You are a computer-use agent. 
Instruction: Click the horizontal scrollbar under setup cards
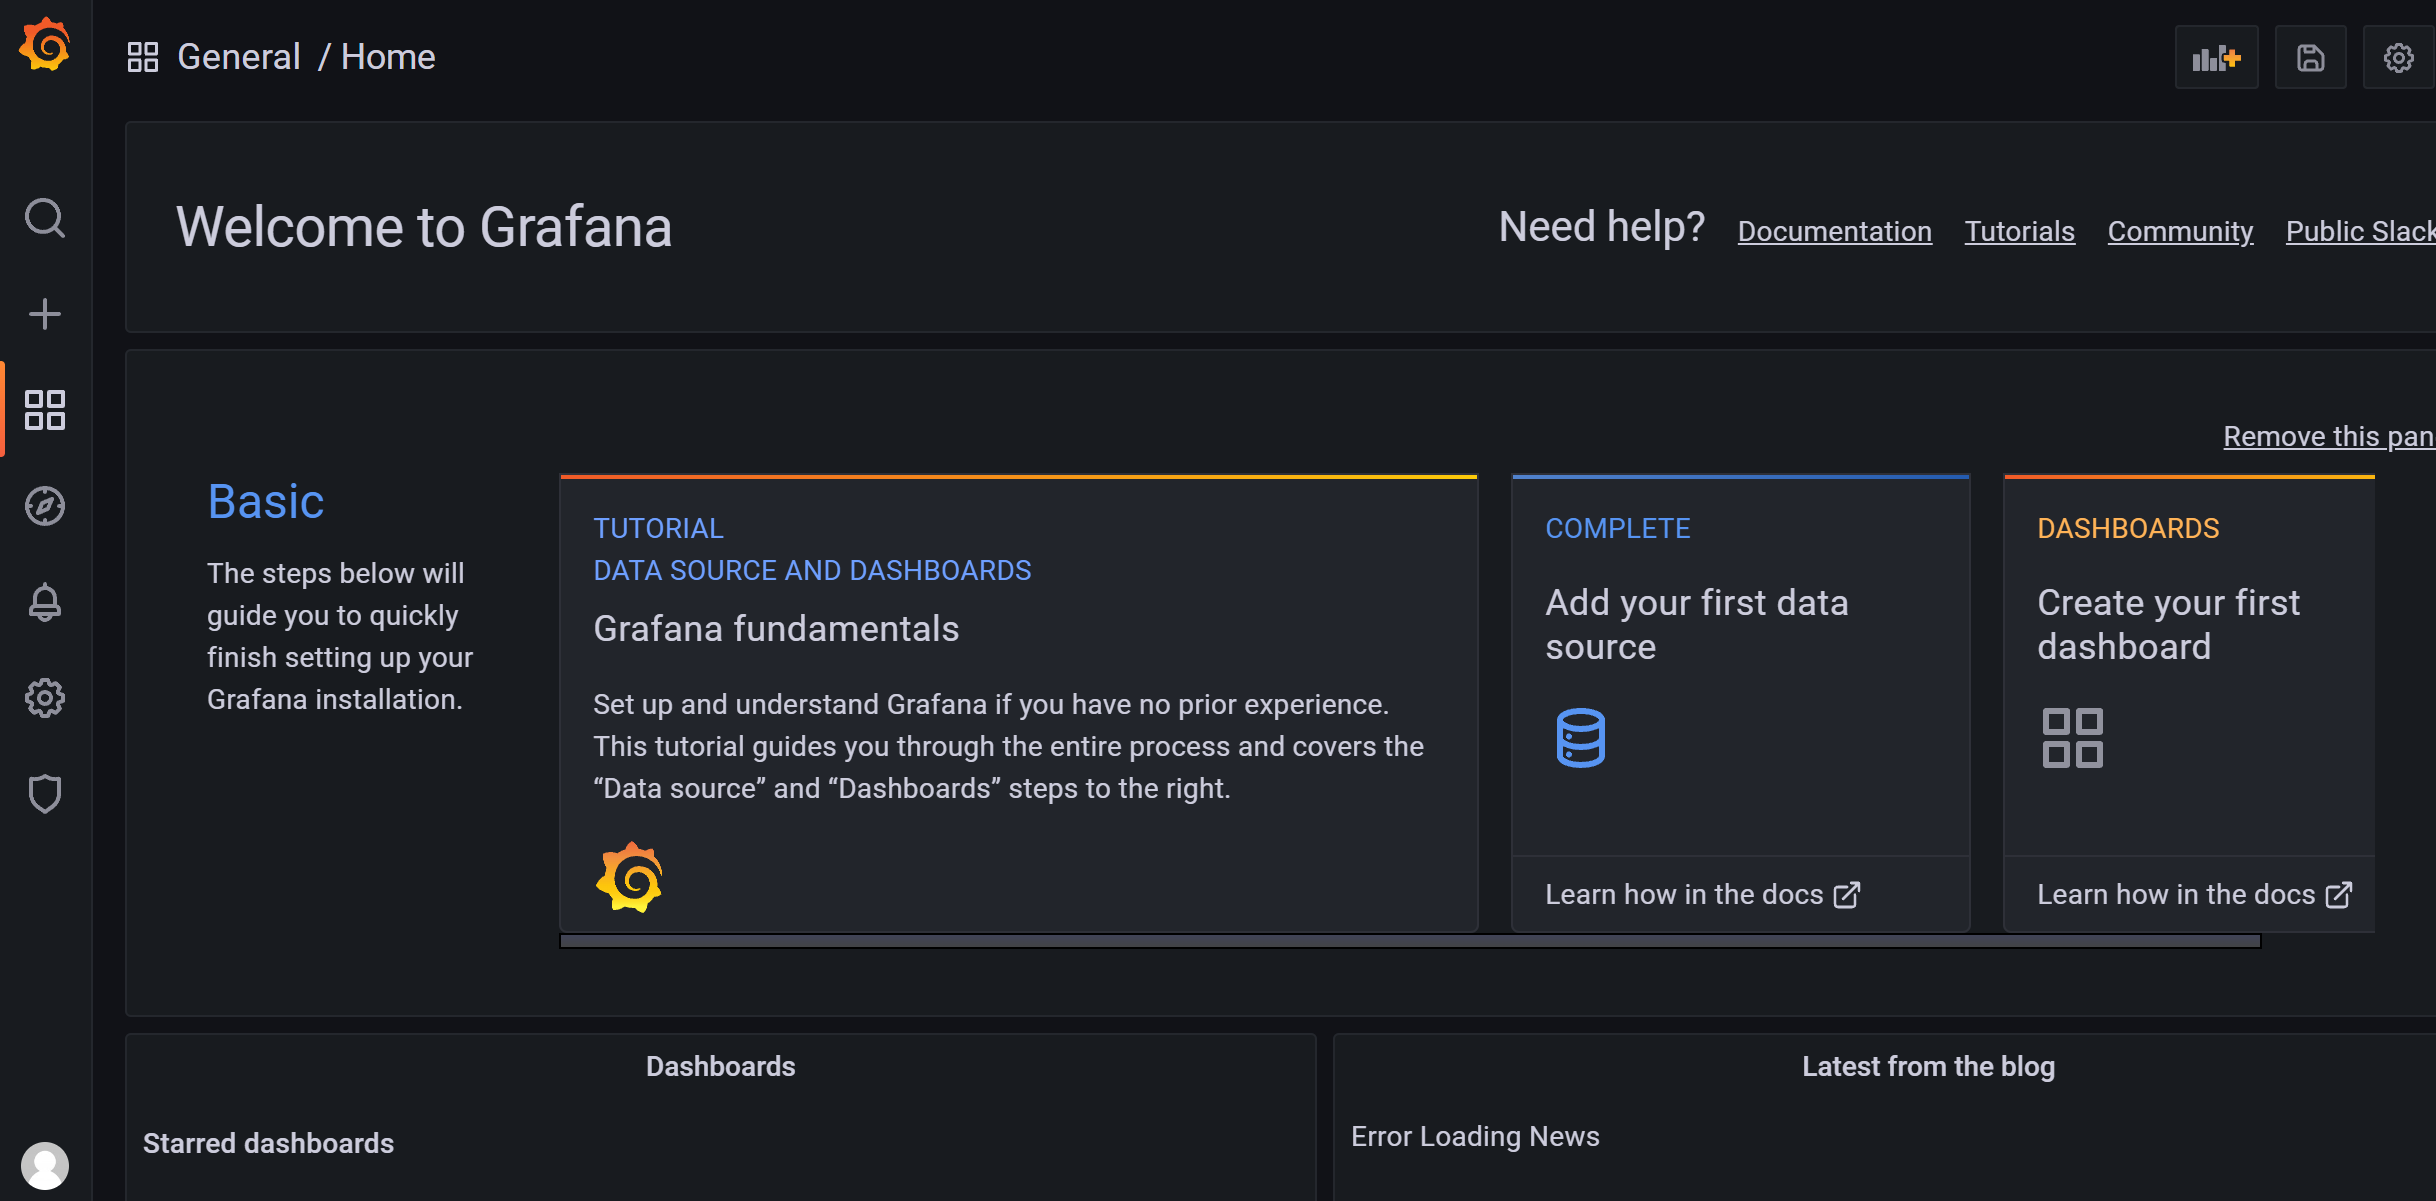click(x=1410, y=941)
